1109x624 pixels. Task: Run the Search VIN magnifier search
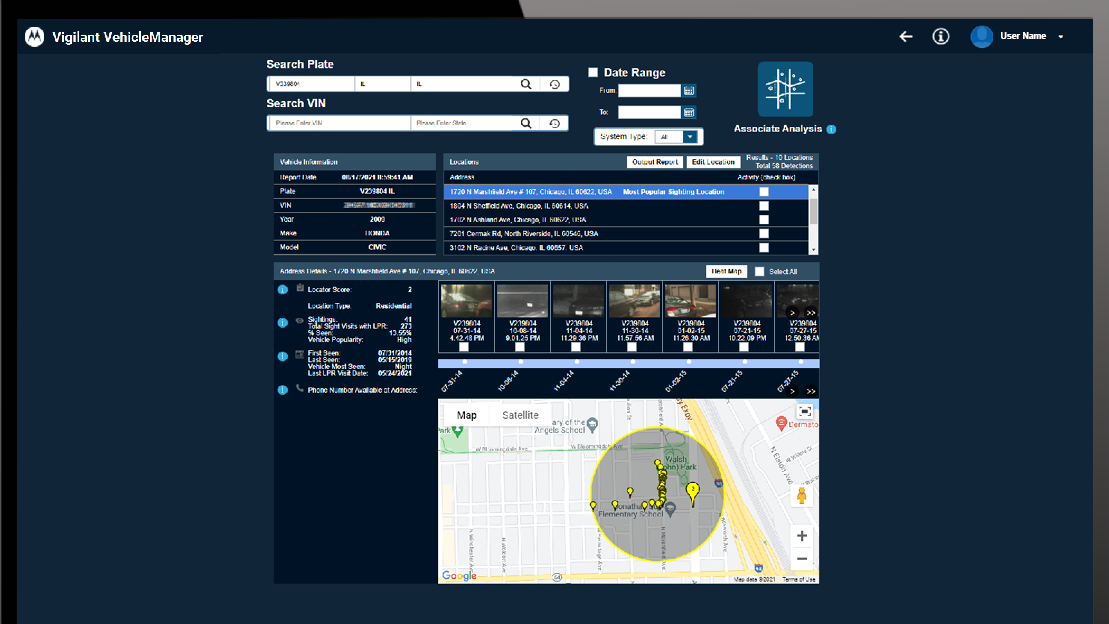(526, 123)
